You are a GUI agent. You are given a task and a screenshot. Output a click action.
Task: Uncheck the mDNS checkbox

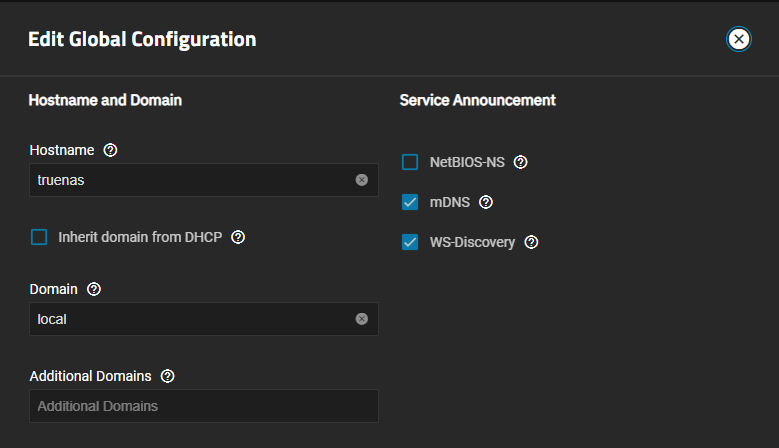pyautogui.click(x=410, y=202)
